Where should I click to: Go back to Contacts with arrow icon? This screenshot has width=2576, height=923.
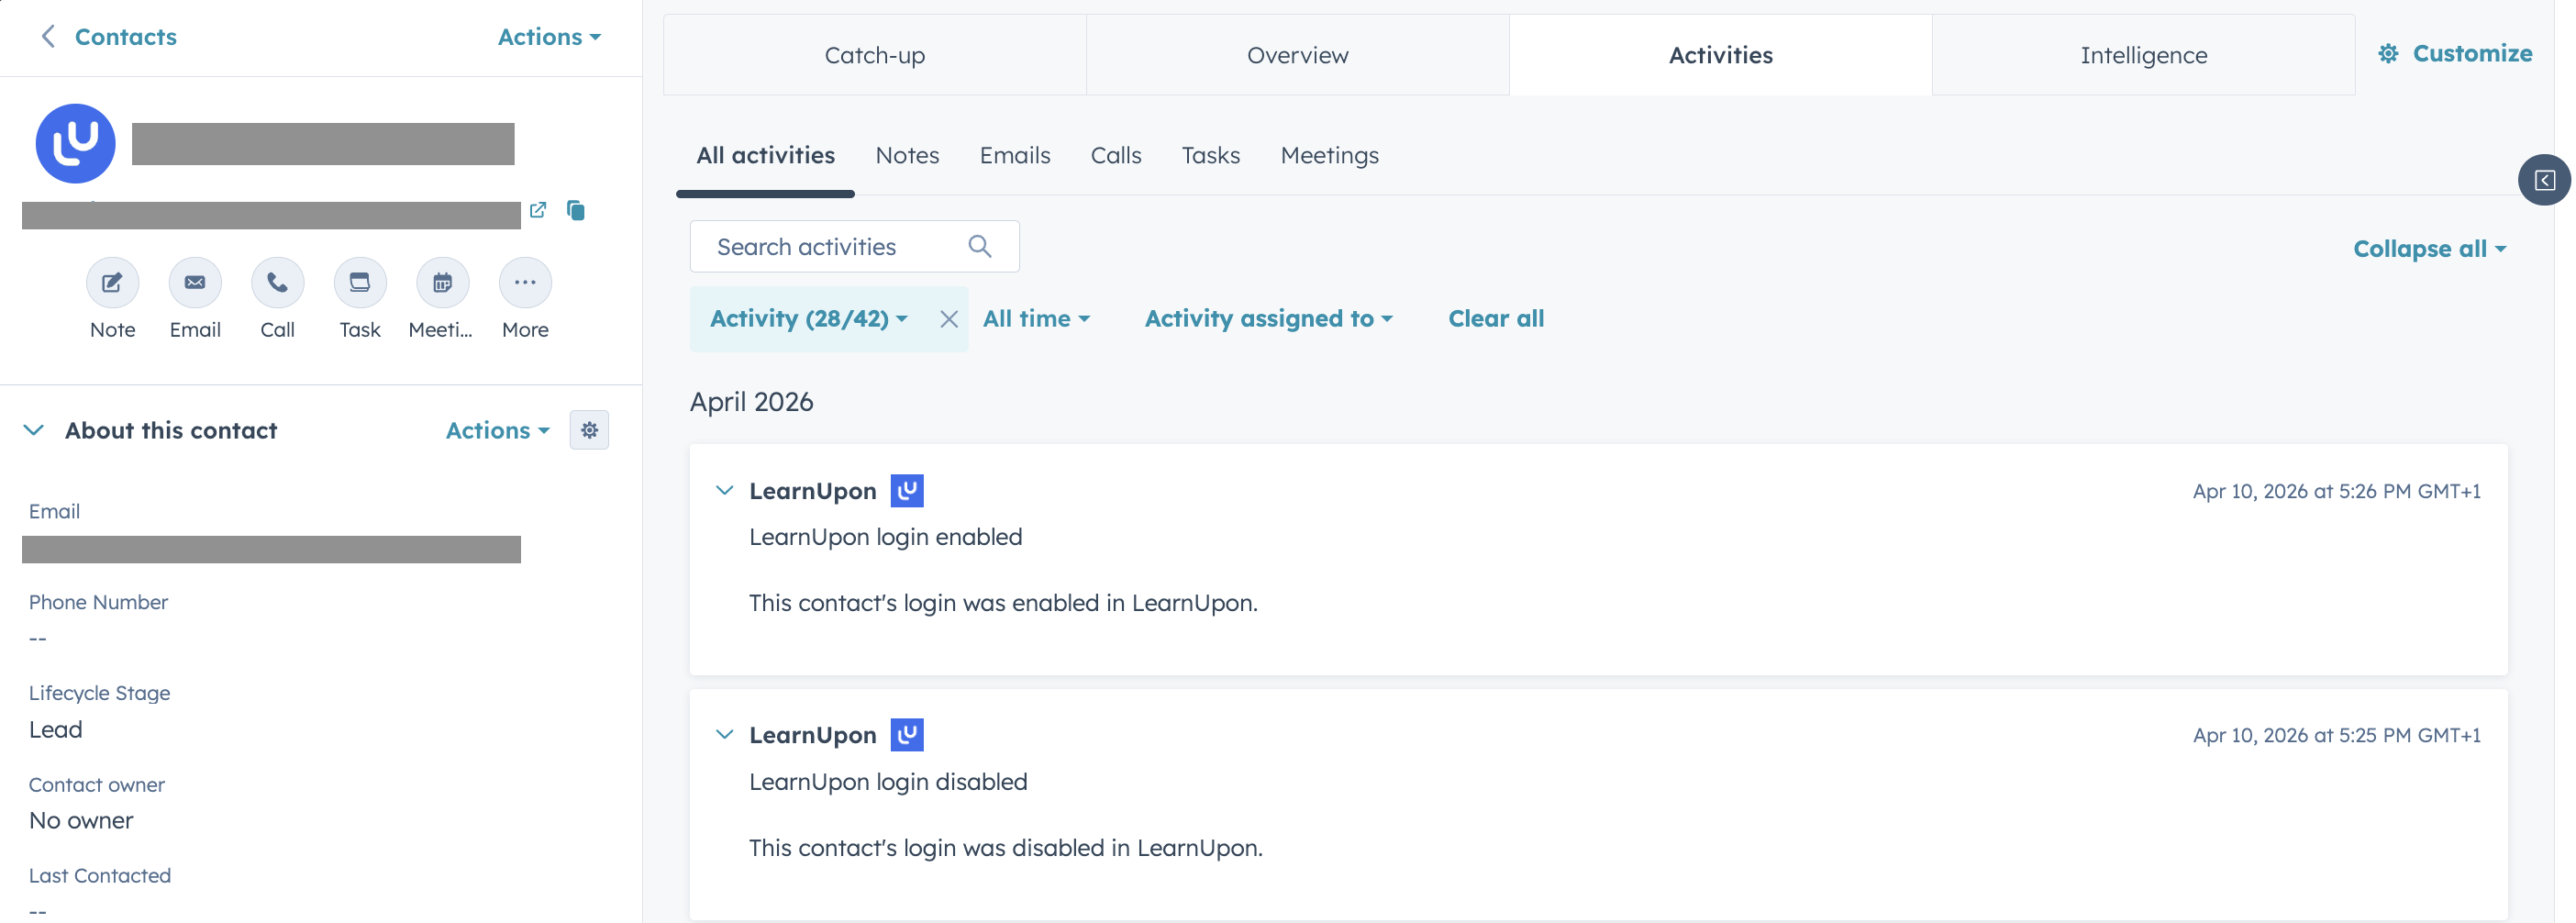[x=47, y=37]
